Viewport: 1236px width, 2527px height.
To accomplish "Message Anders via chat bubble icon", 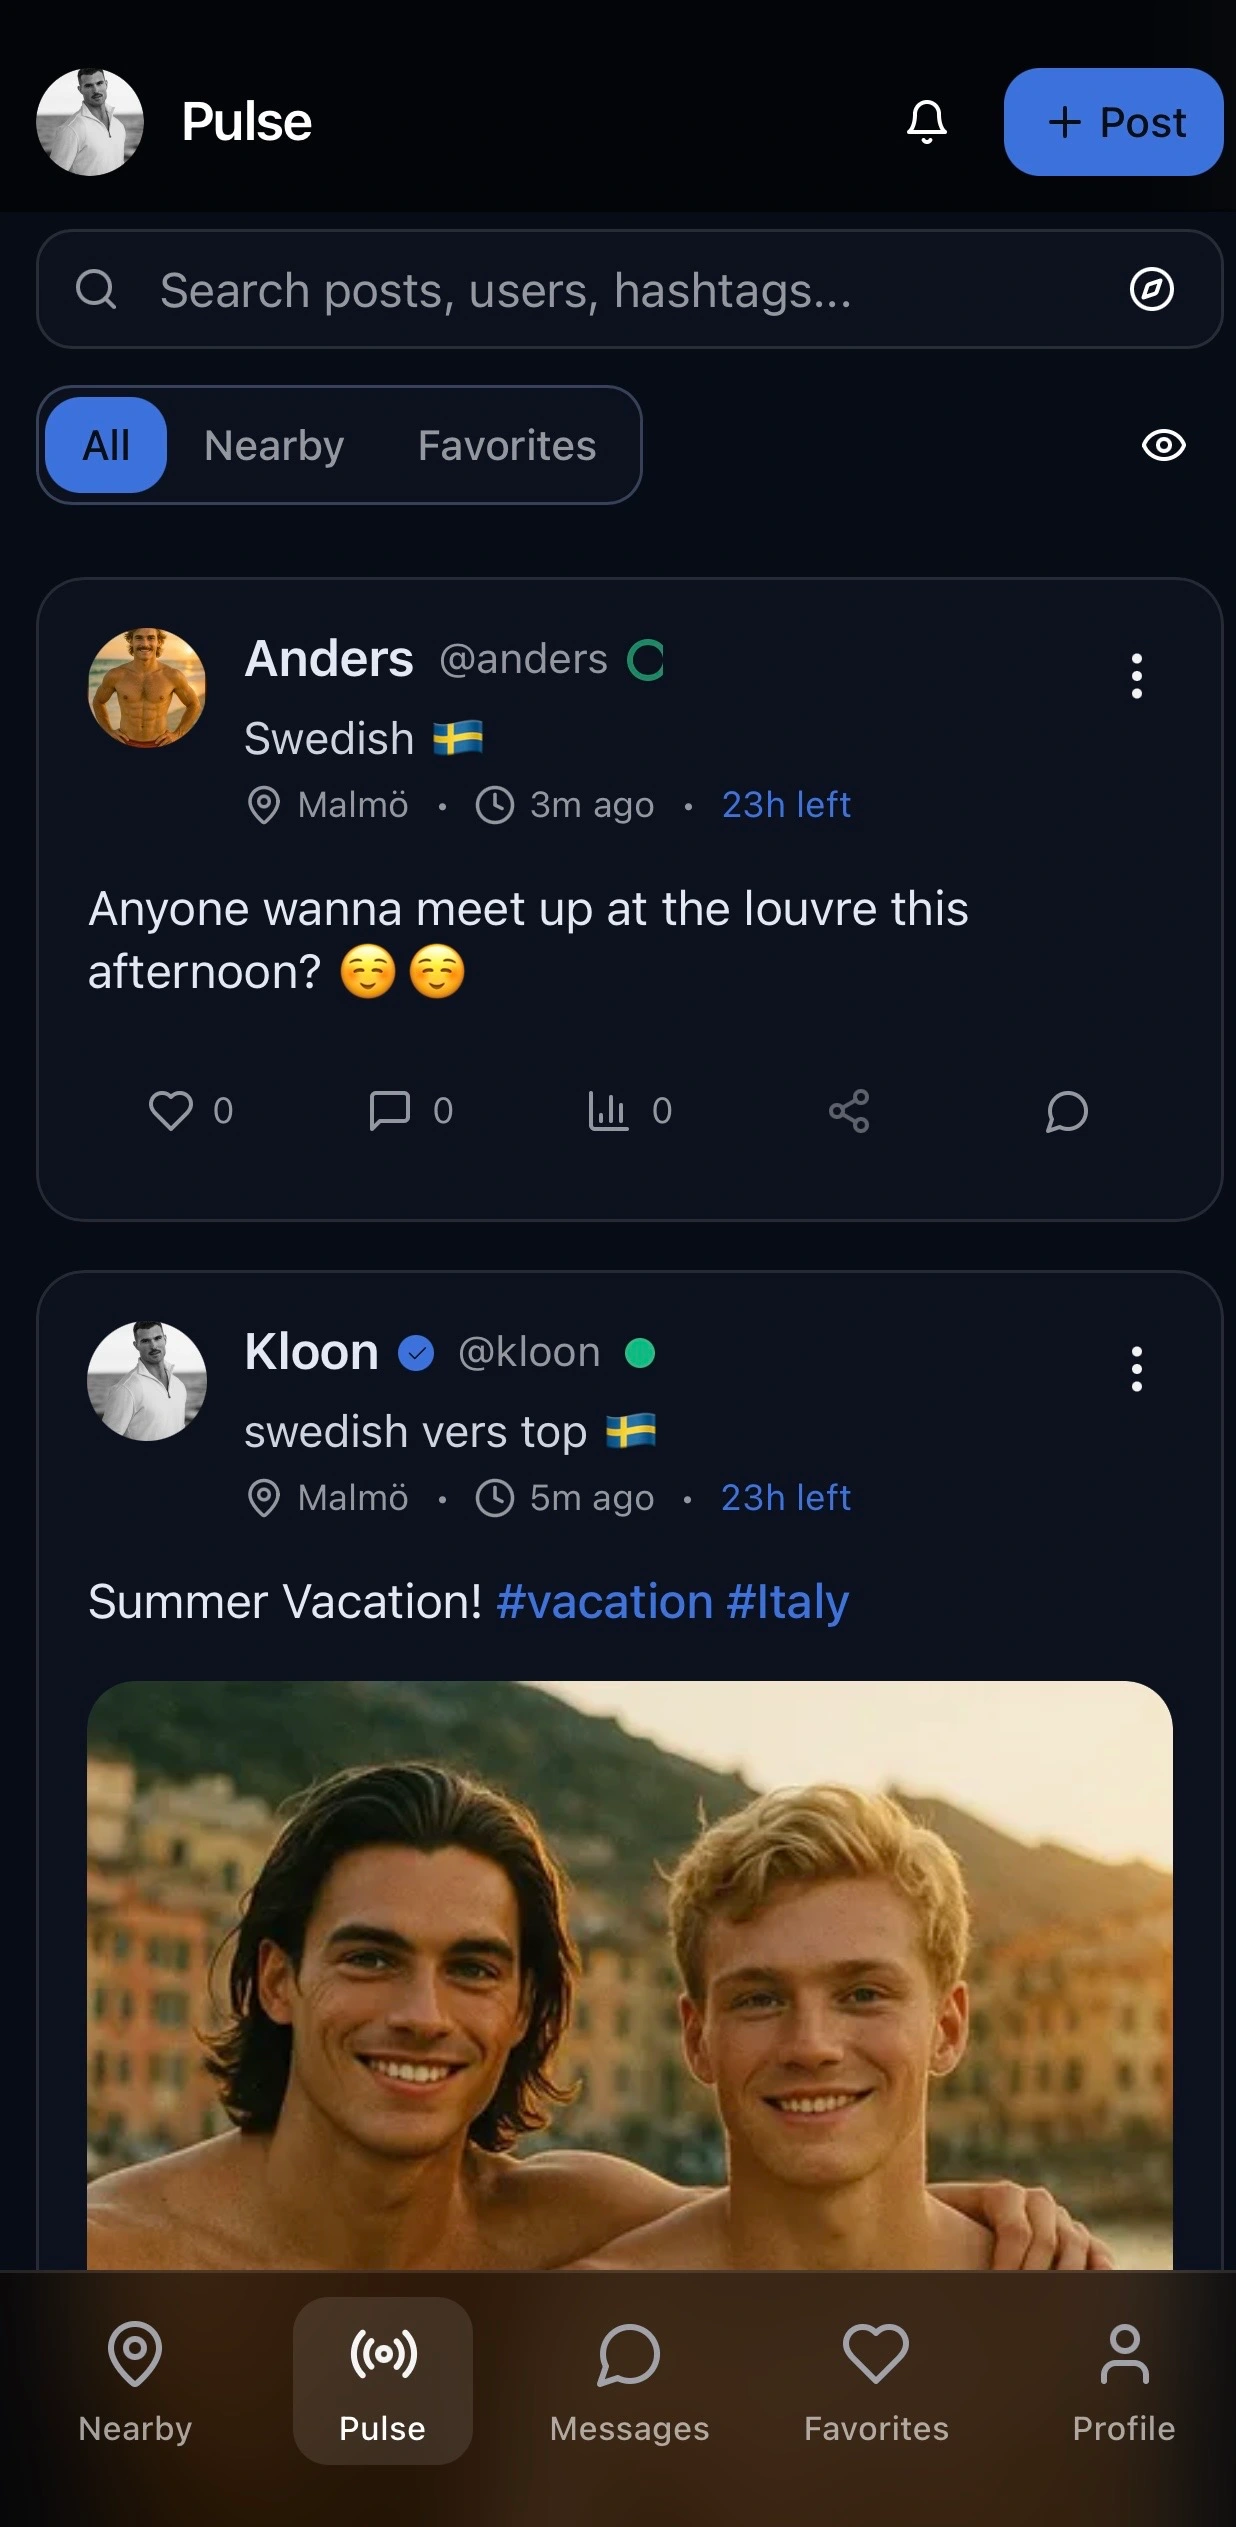I will (1067, 1111).
